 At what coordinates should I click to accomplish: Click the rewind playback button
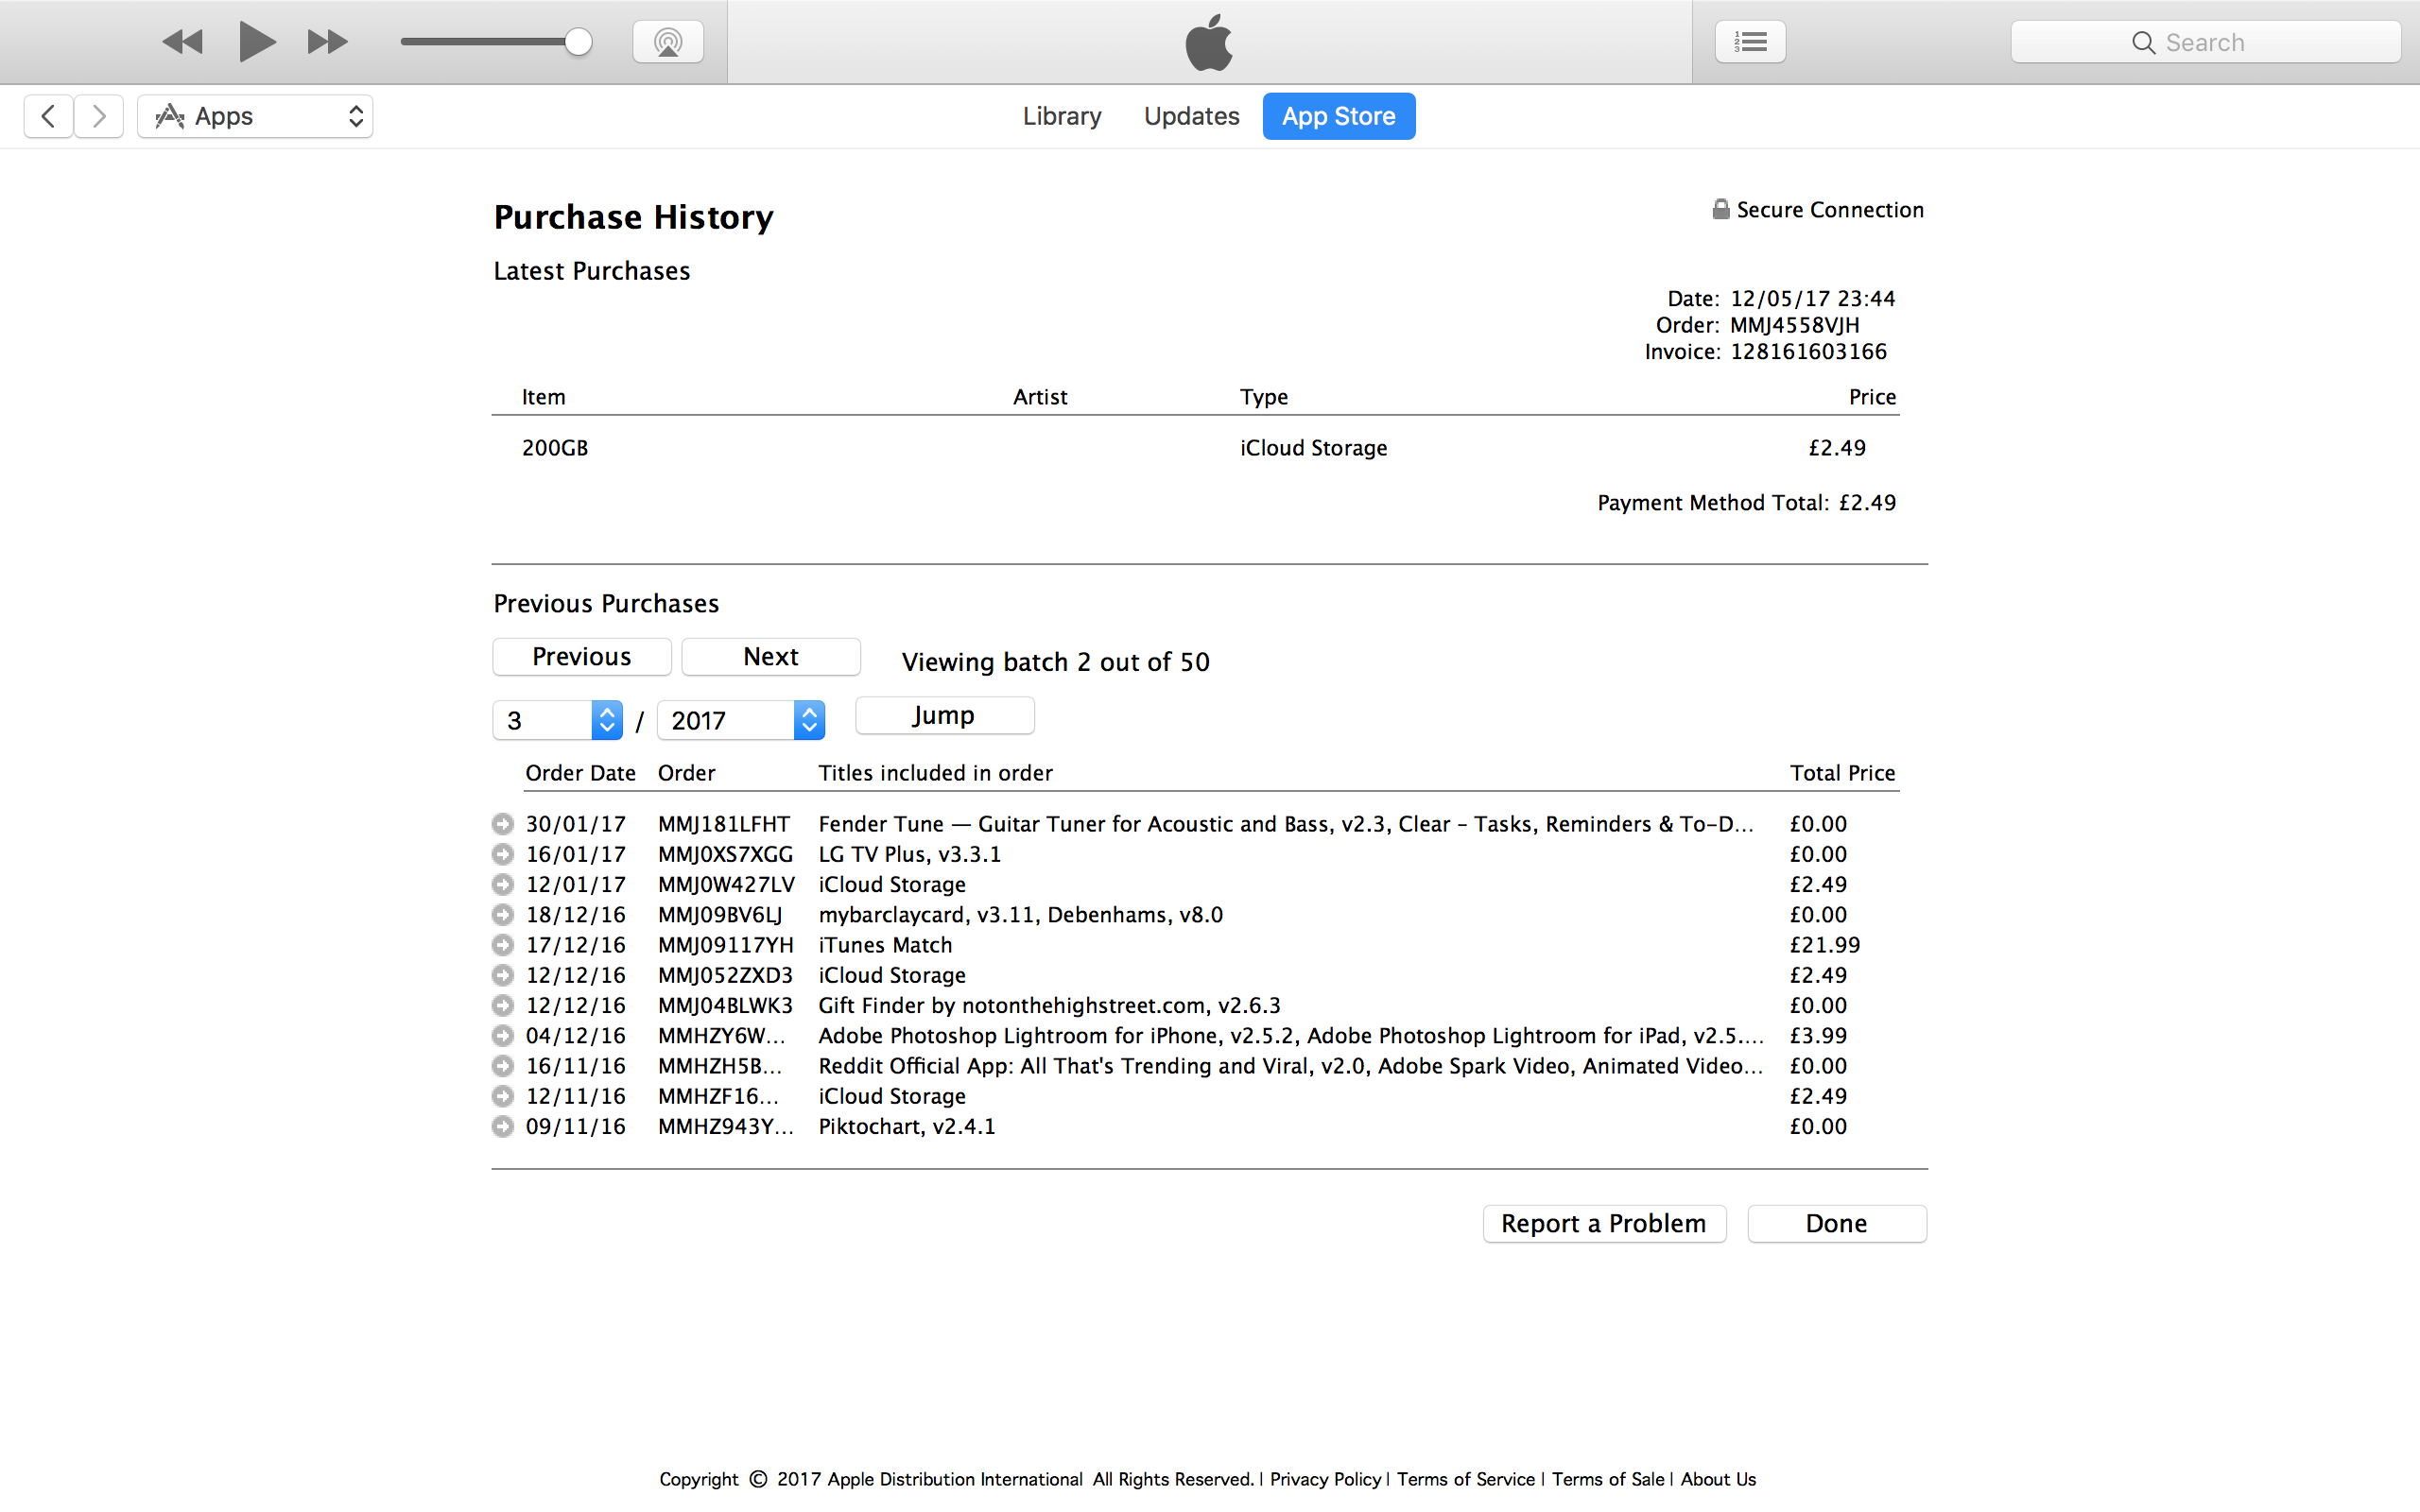[x=183, y=42]
